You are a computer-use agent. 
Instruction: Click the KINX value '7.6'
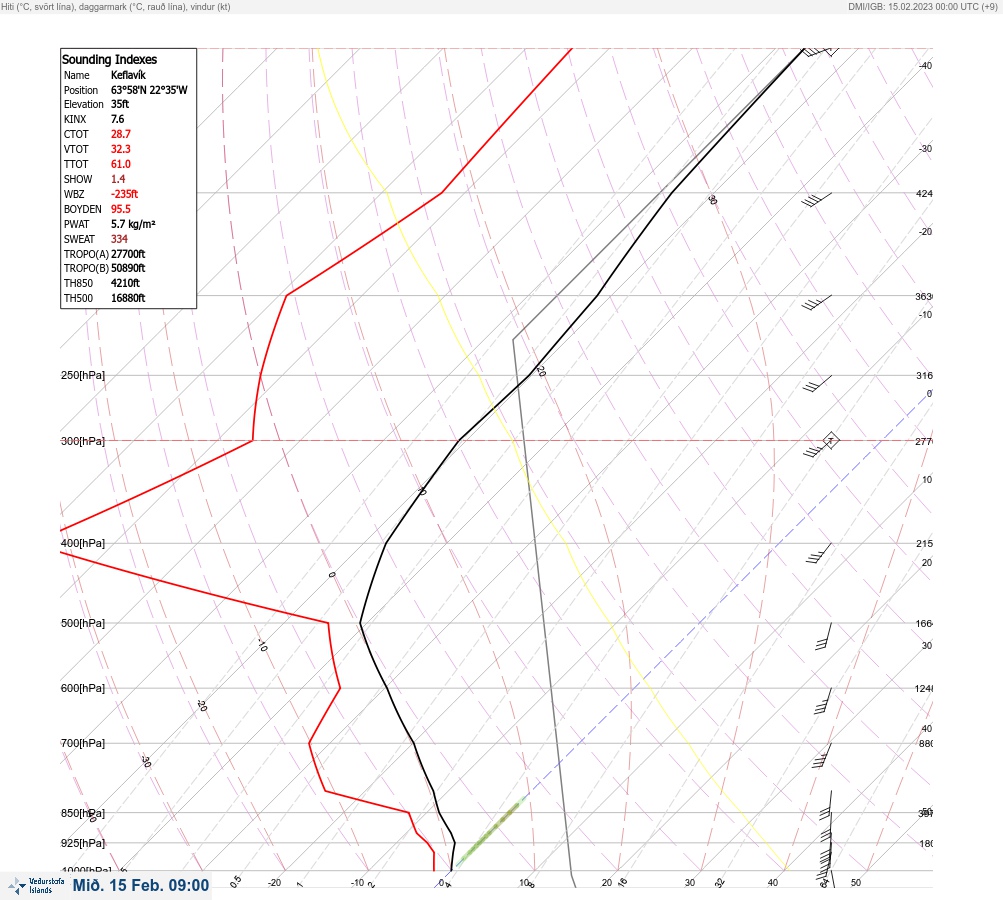coord(118,119)
